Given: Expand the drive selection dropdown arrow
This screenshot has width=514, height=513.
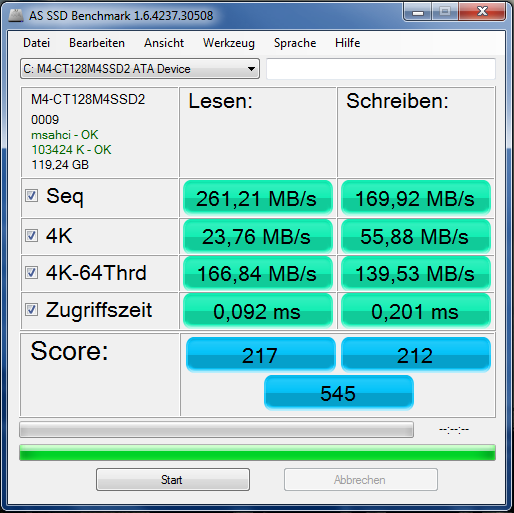Looking at the screenshot, I should click(251, 69).
